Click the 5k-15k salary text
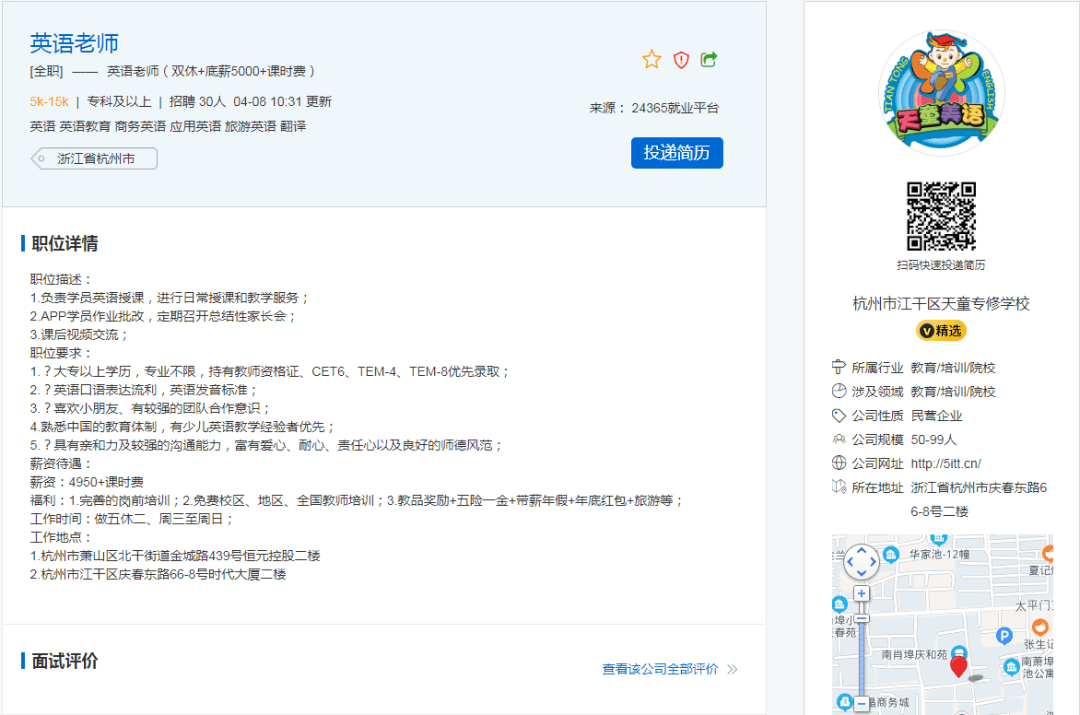This screenshot has width=1080, height=715. (x=49, y=101)
